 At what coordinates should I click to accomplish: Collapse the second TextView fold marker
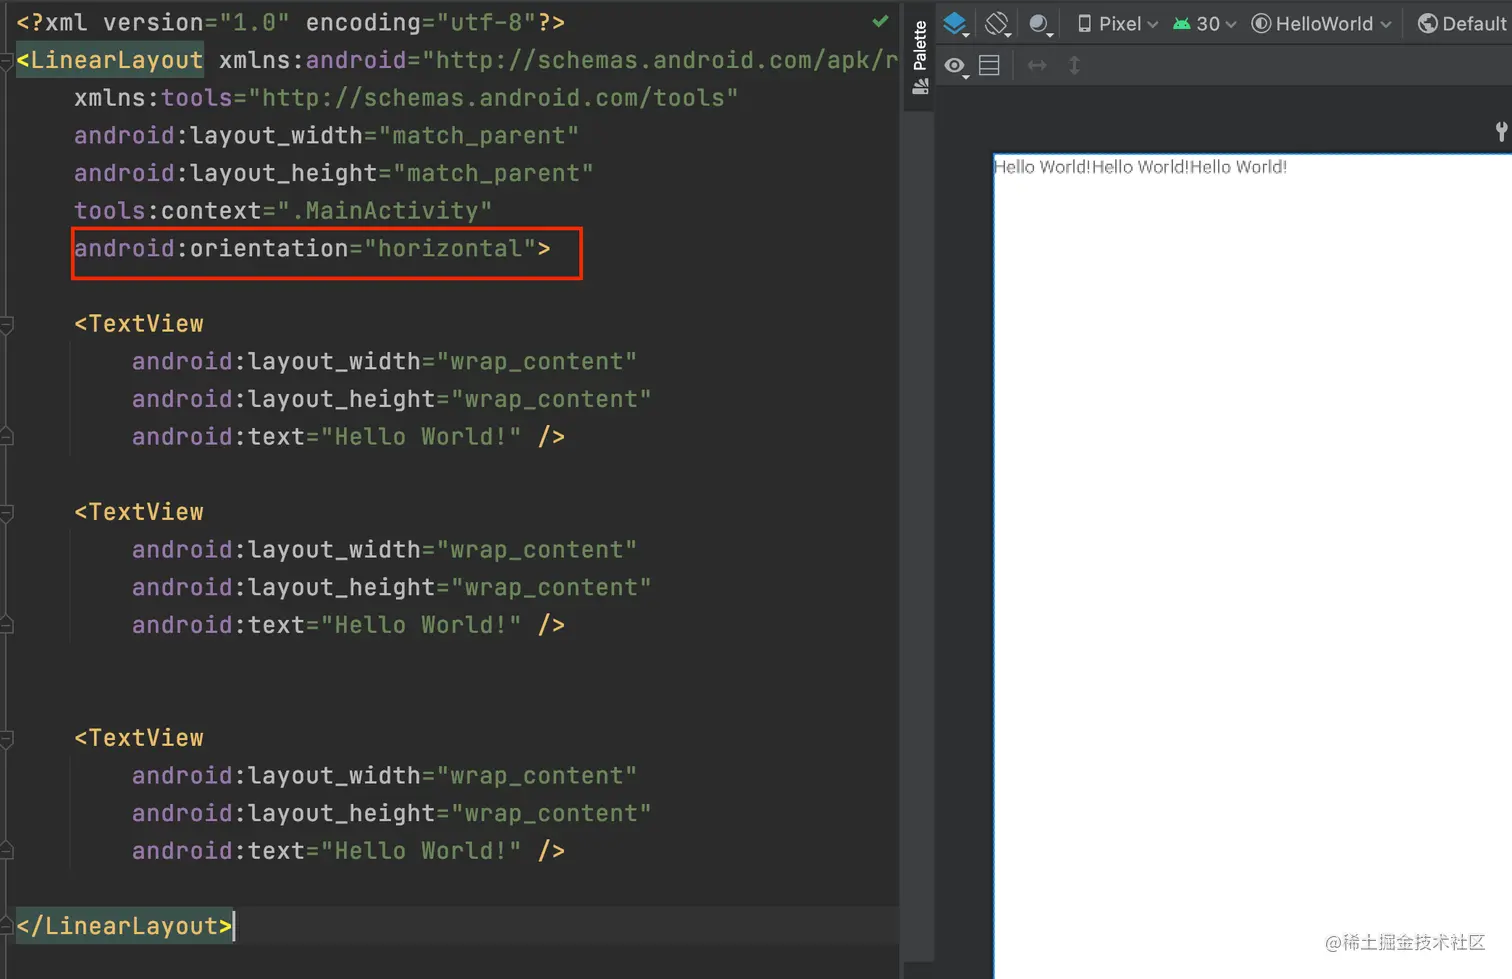pyautogui.click(x=6, y=513)
